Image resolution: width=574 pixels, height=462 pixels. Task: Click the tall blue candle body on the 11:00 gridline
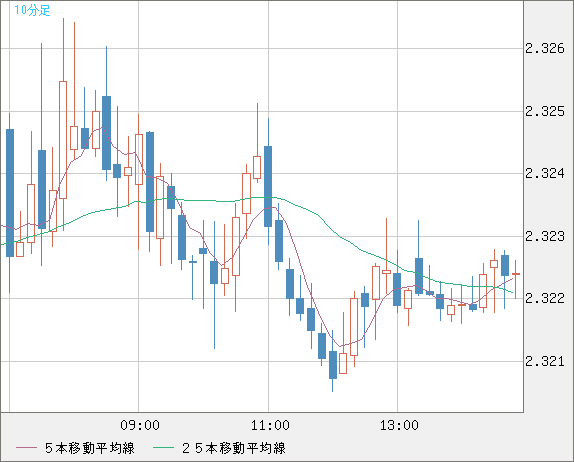268,186
